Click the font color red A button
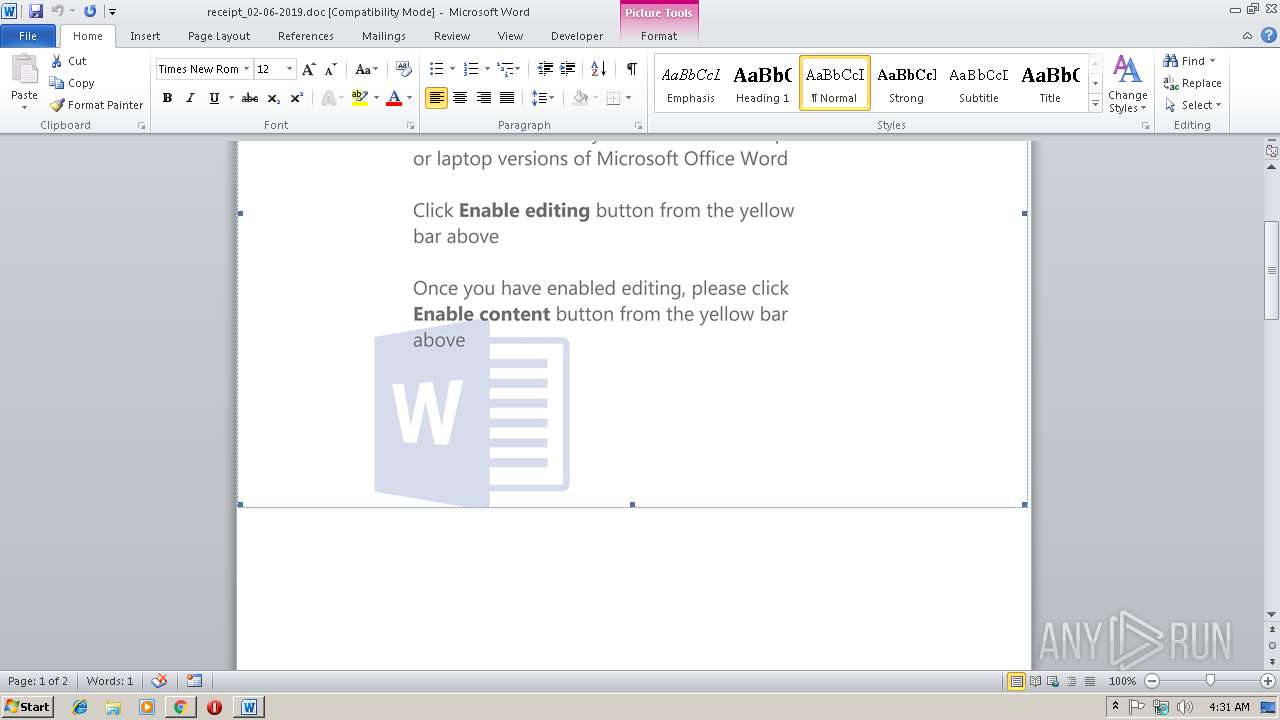 394,98
